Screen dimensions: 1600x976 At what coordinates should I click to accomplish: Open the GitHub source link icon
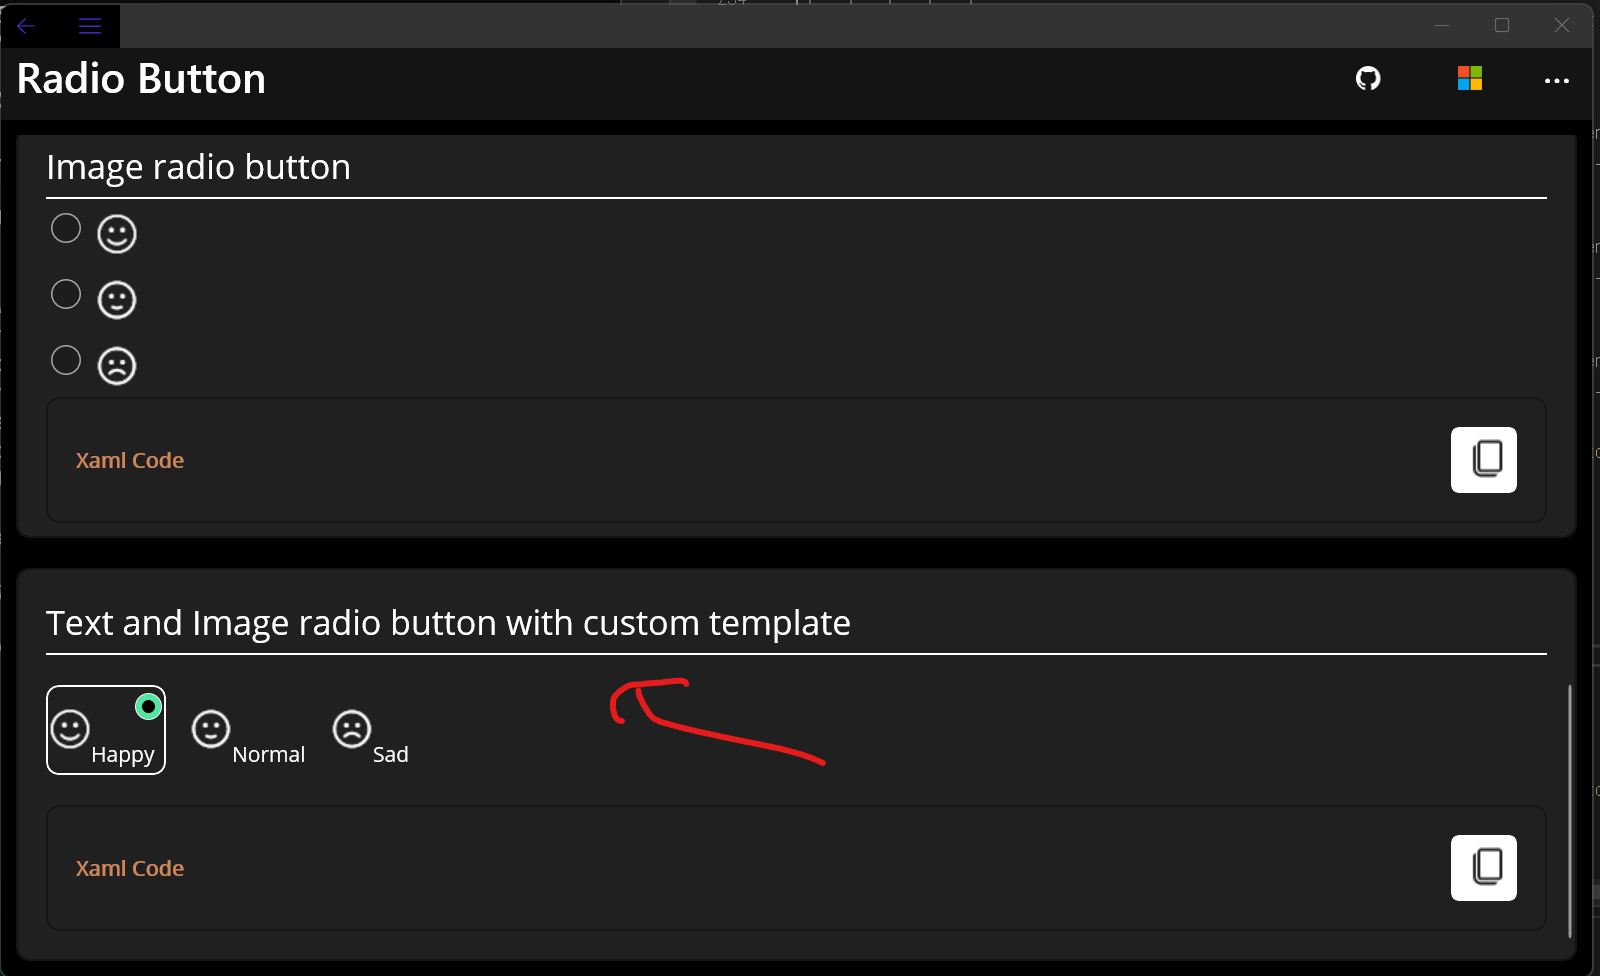click(x=1368, y=79)
